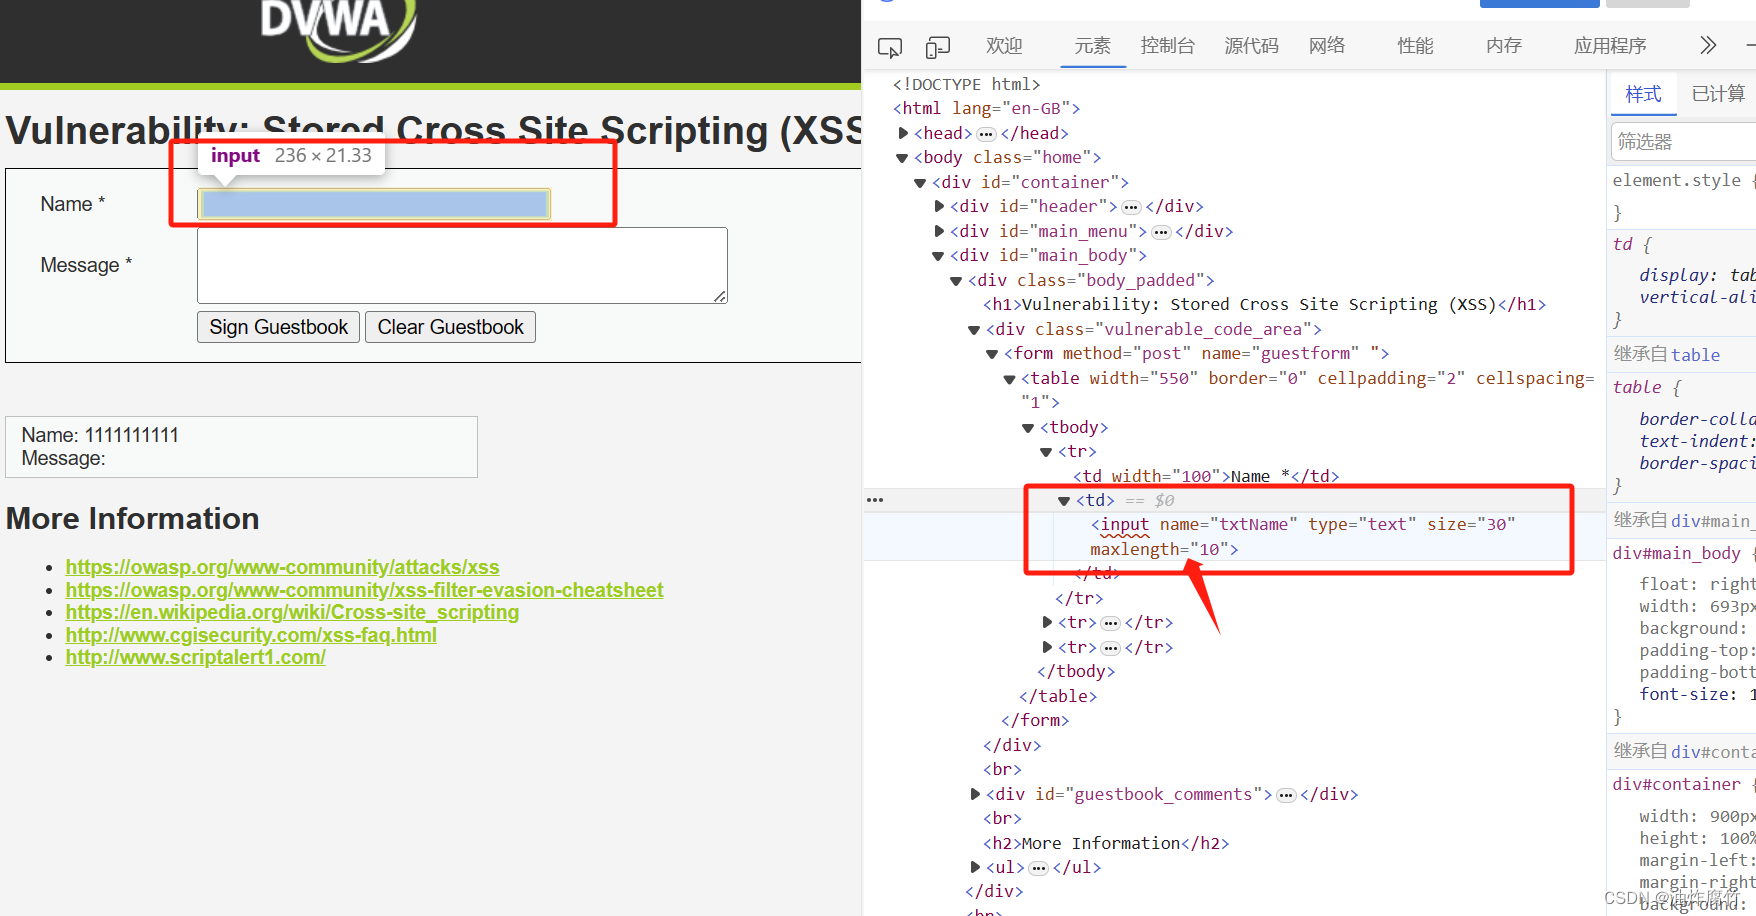The width and height of the screenshot is (1756, 916).
Task: Collapse the first tr node under tbody
Action: (x=1046, y=452)
